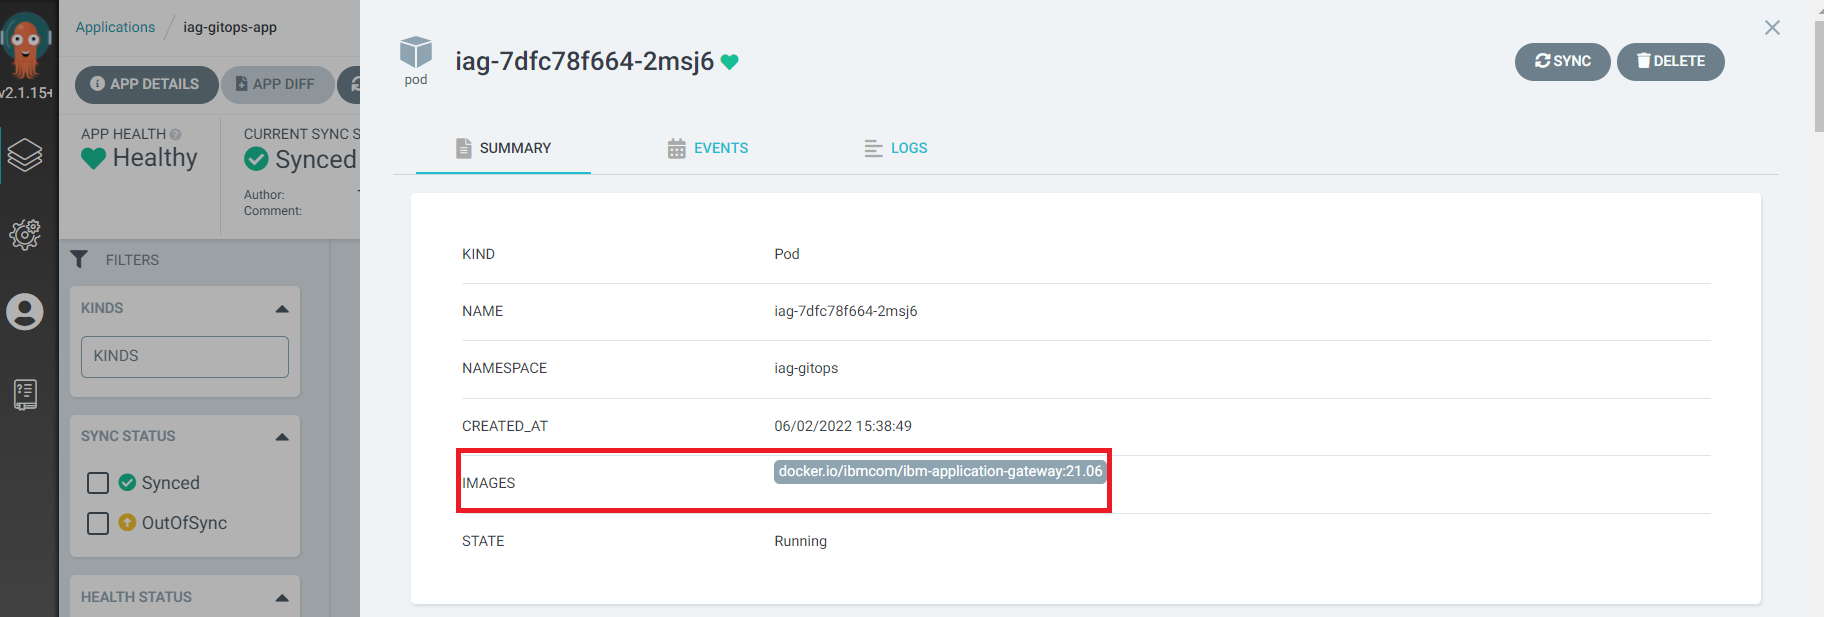This screenshot has width=1824, height=617.
Task: Click the refresh button beside APP DIFF
Action: [352, 84]
